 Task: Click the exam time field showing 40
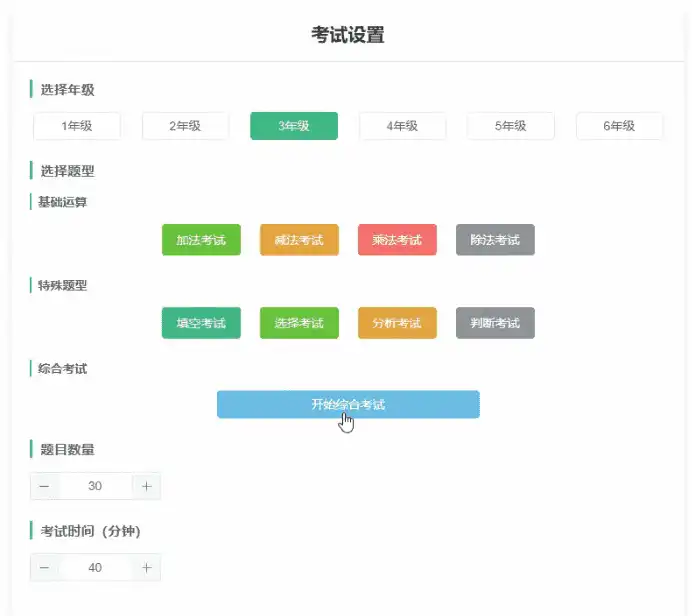[95, 567]
